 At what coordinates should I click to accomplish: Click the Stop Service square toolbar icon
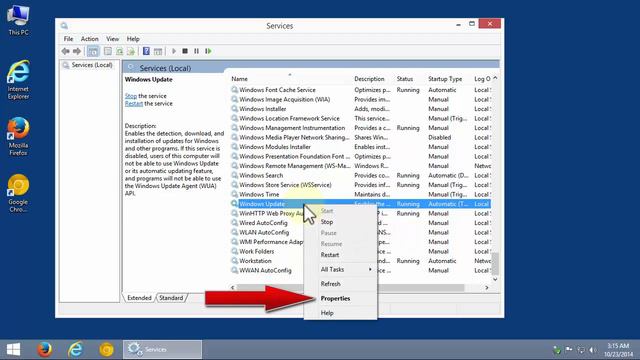[x=185, y=51]
